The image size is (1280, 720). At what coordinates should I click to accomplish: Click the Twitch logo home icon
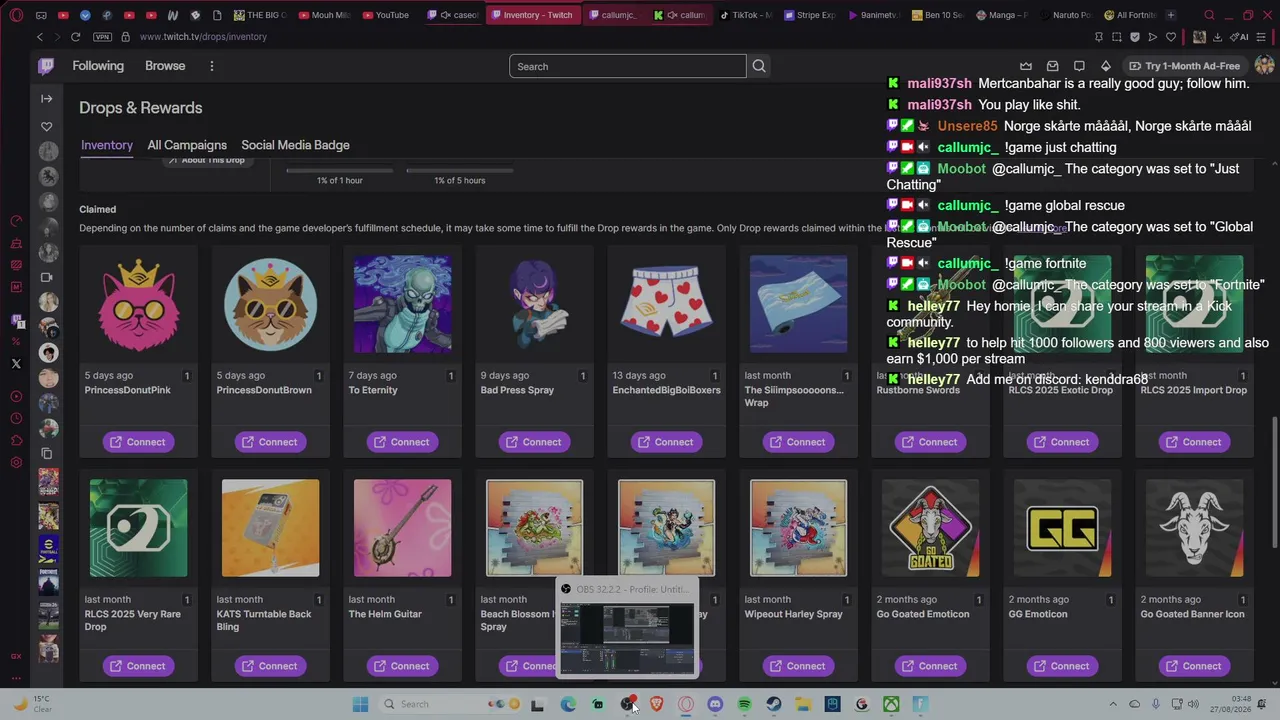point(46,66)
